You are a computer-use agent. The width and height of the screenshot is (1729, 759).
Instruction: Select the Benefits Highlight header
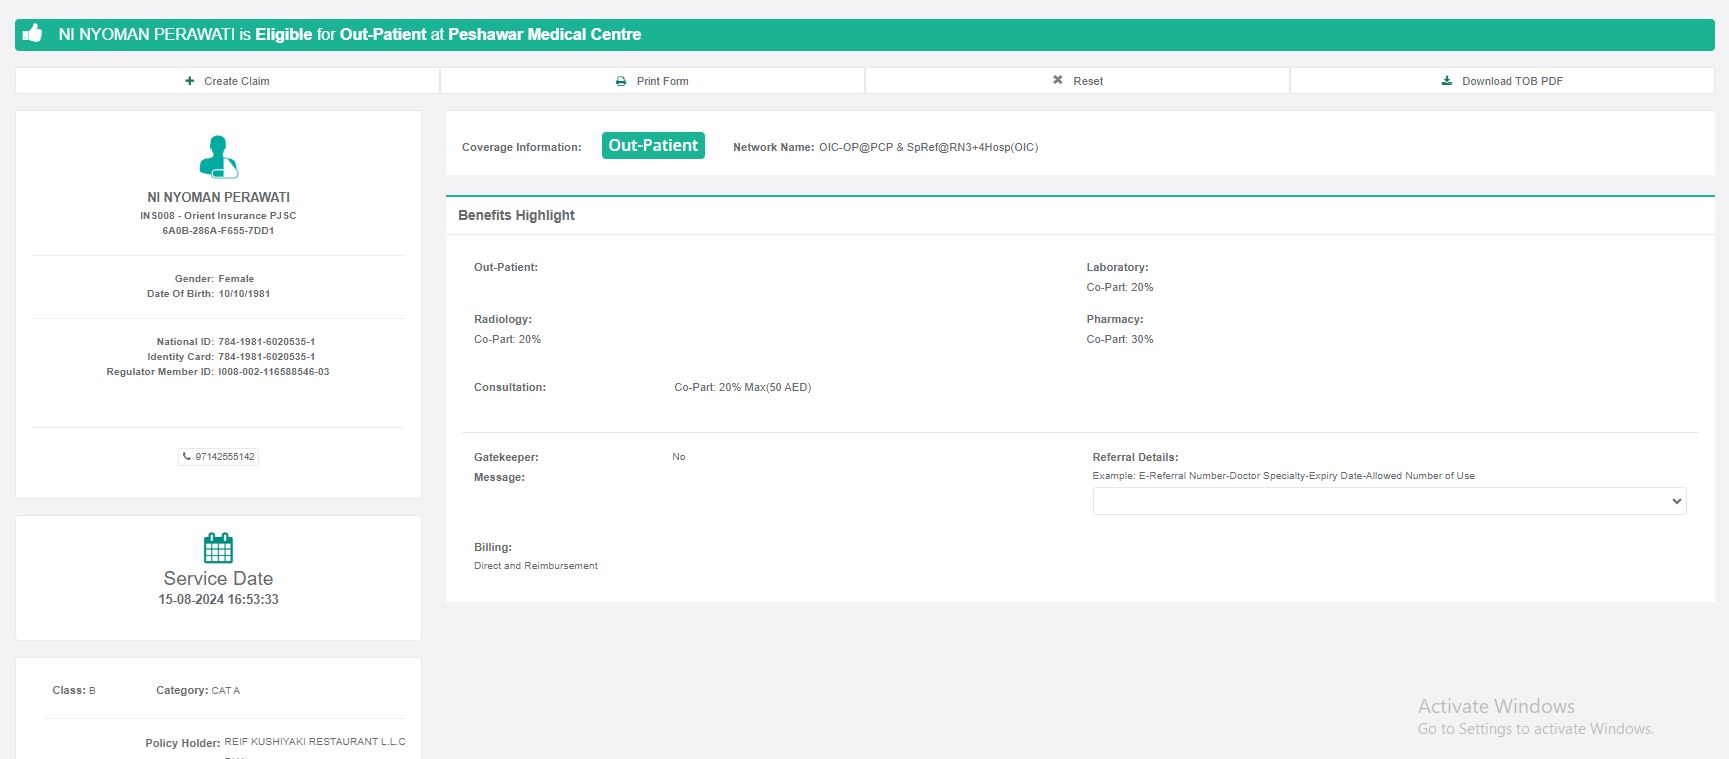[x=516, y=215]
